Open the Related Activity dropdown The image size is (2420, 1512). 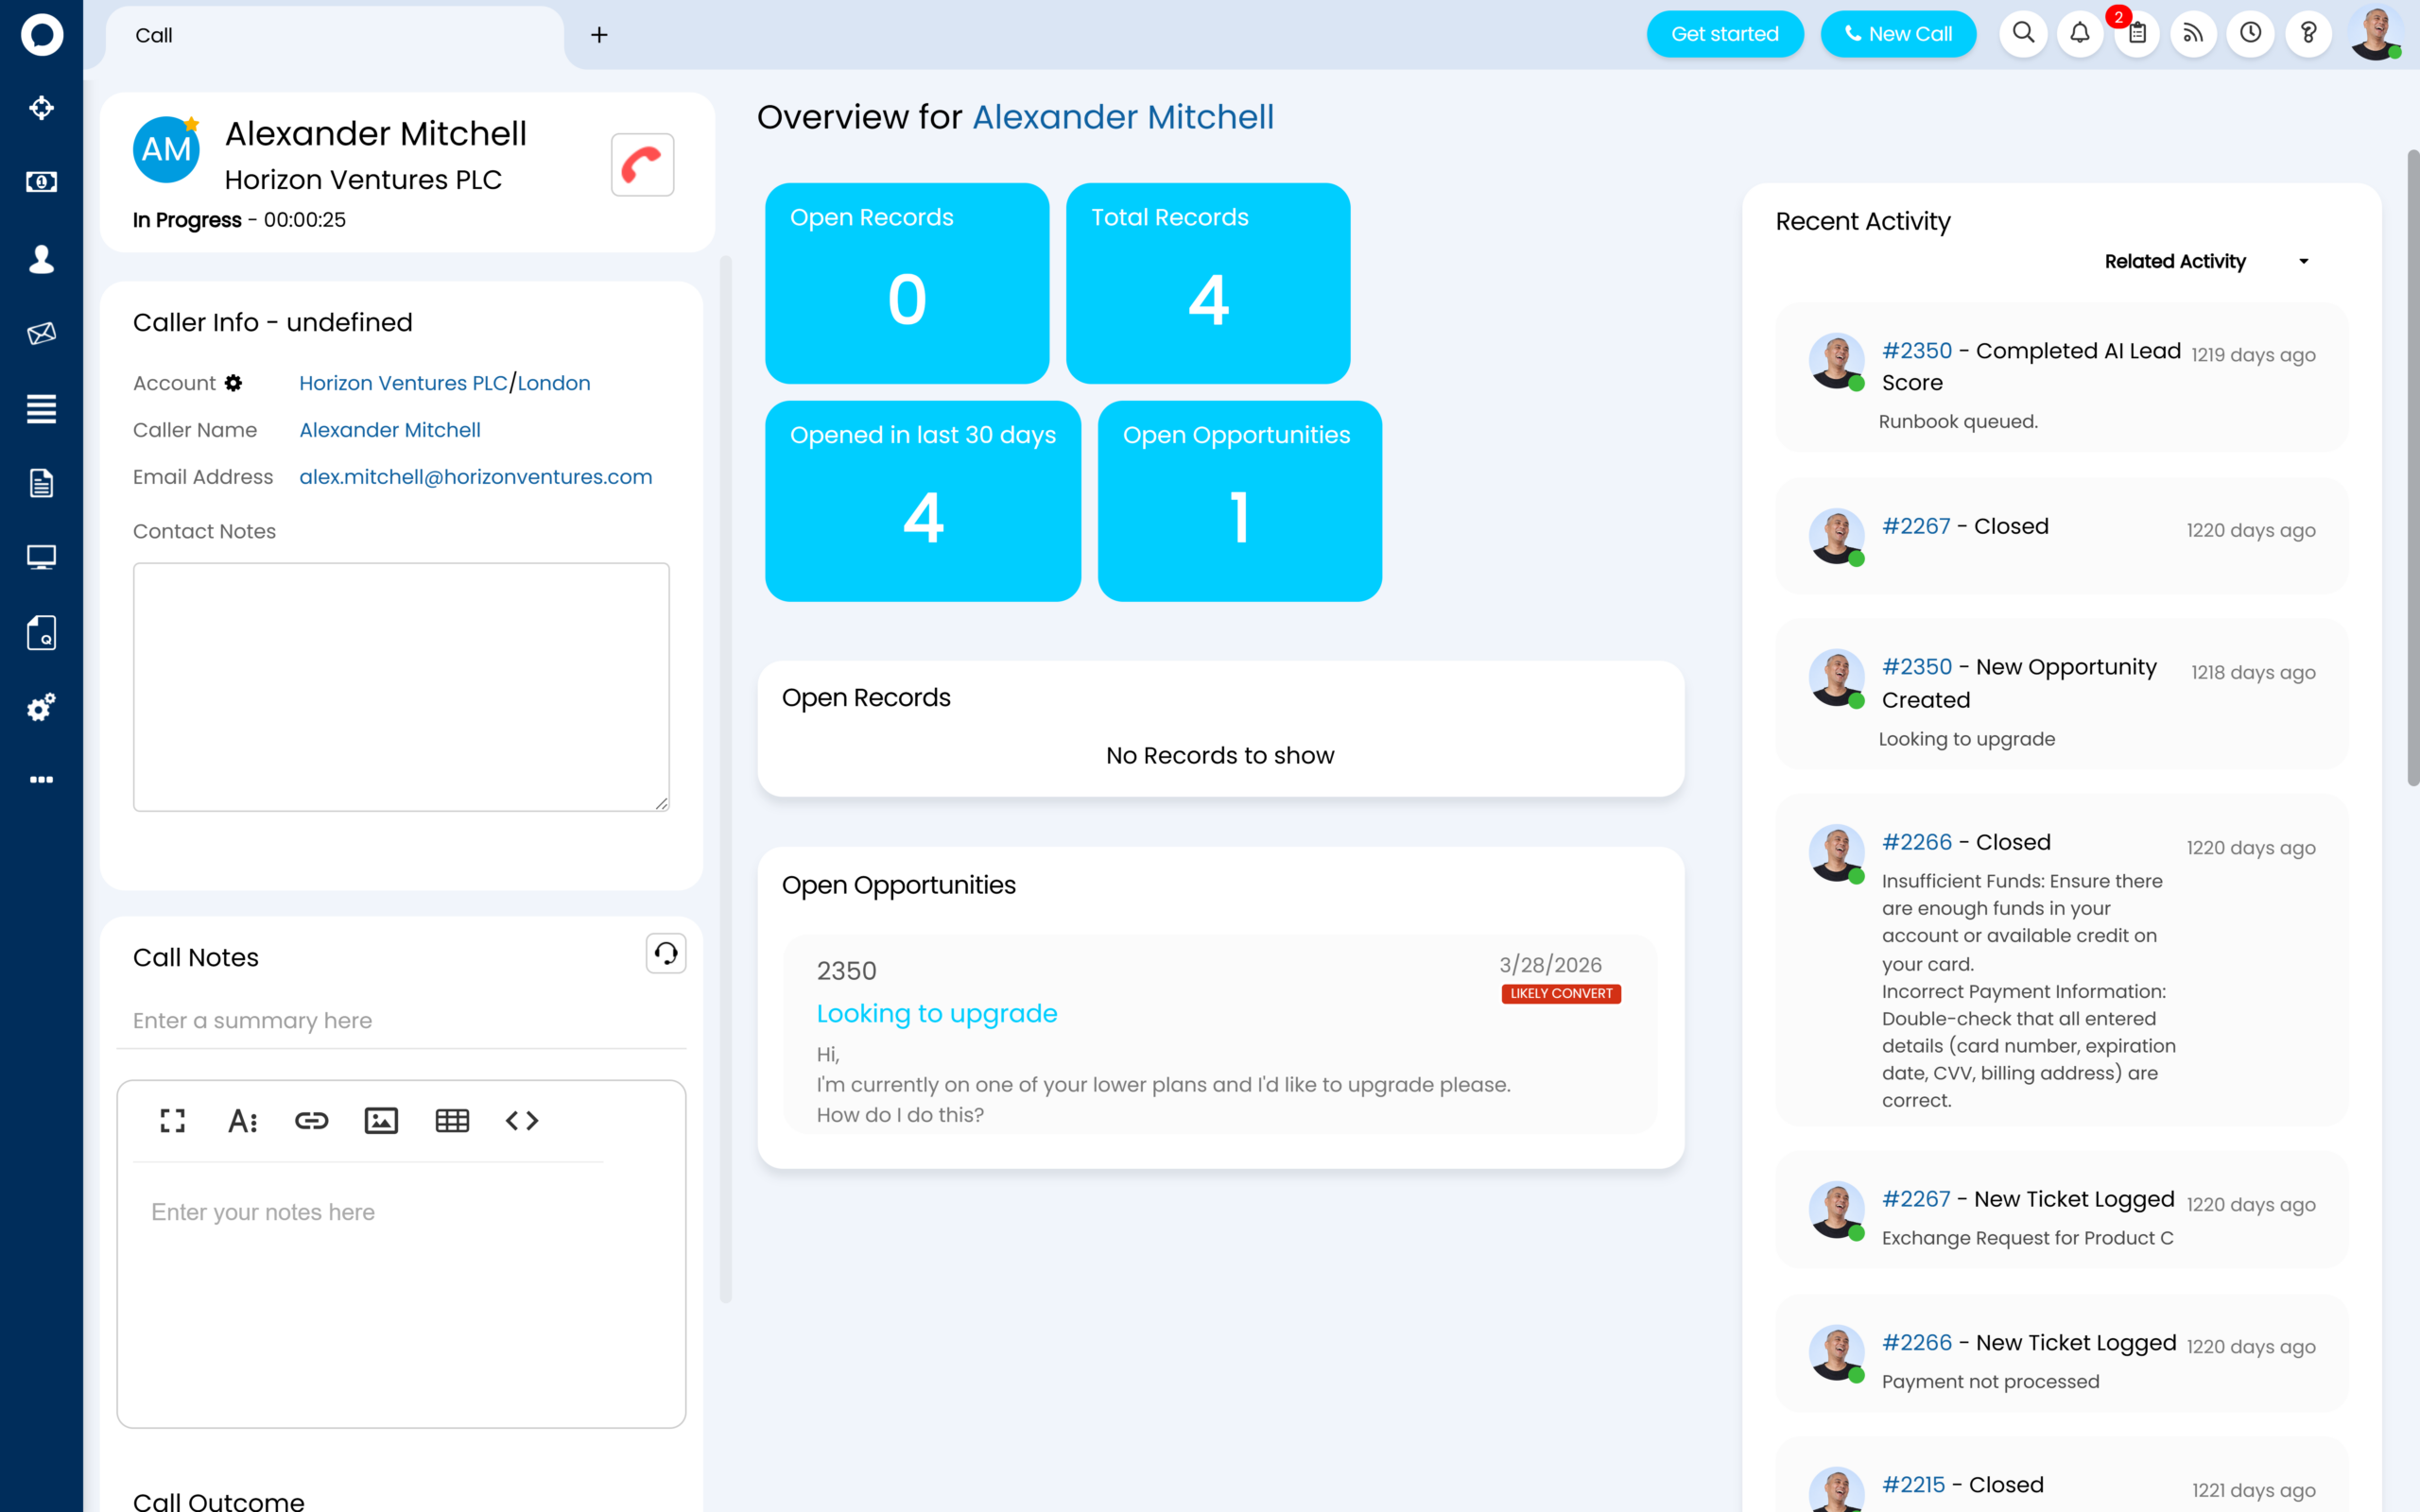(2205, 261)
